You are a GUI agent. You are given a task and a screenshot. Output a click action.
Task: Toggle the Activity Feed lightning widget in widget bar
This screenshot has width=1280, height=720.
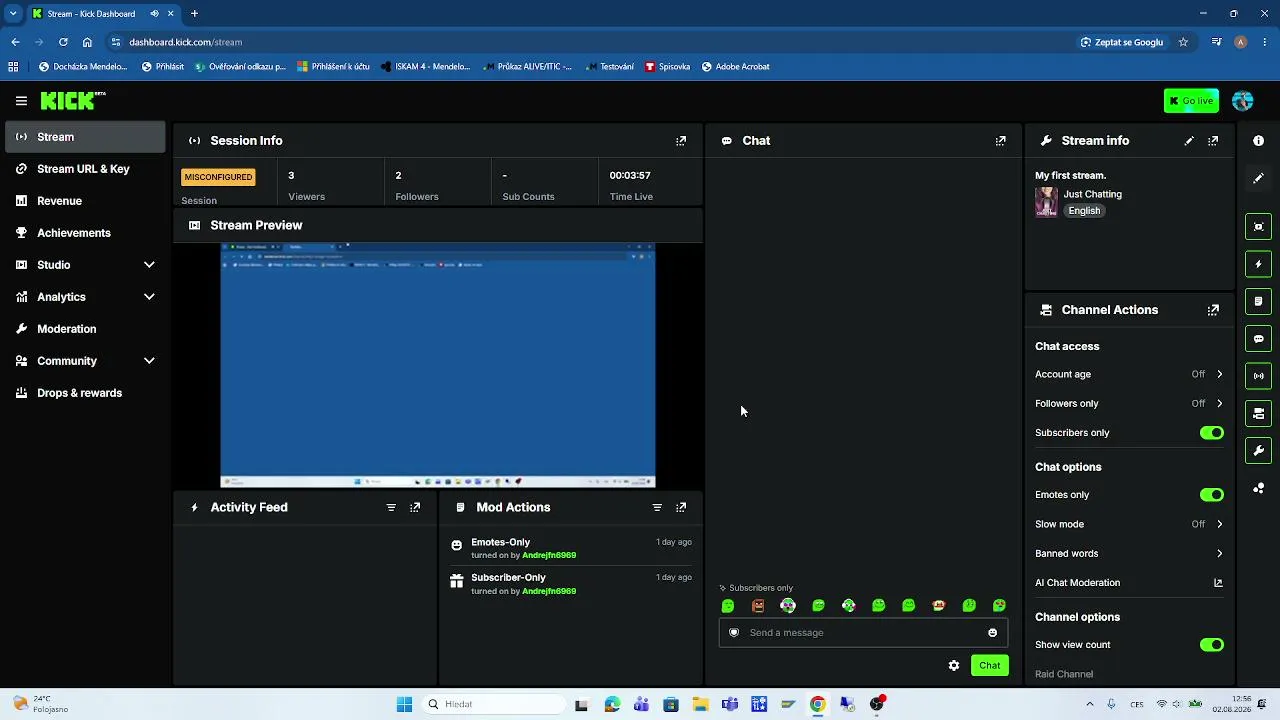click(1258, 264)
